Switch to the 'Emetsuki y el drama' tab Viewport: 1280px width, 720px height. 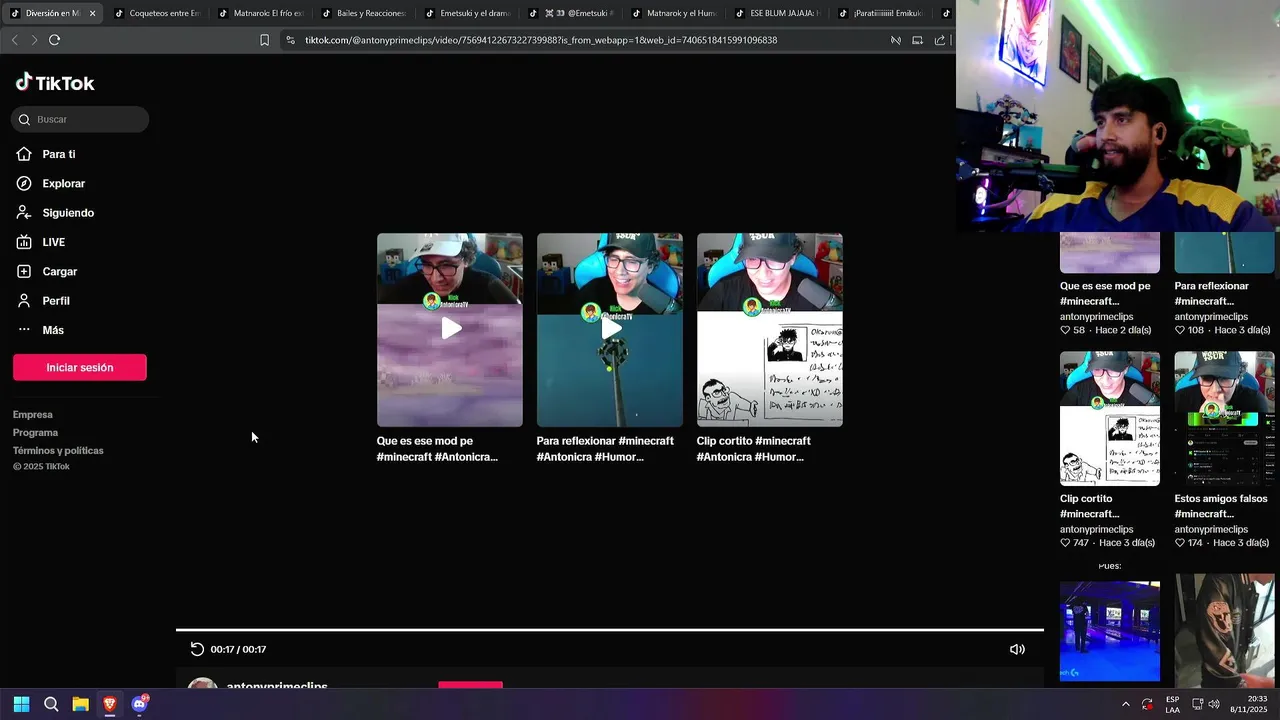[468, 13]
